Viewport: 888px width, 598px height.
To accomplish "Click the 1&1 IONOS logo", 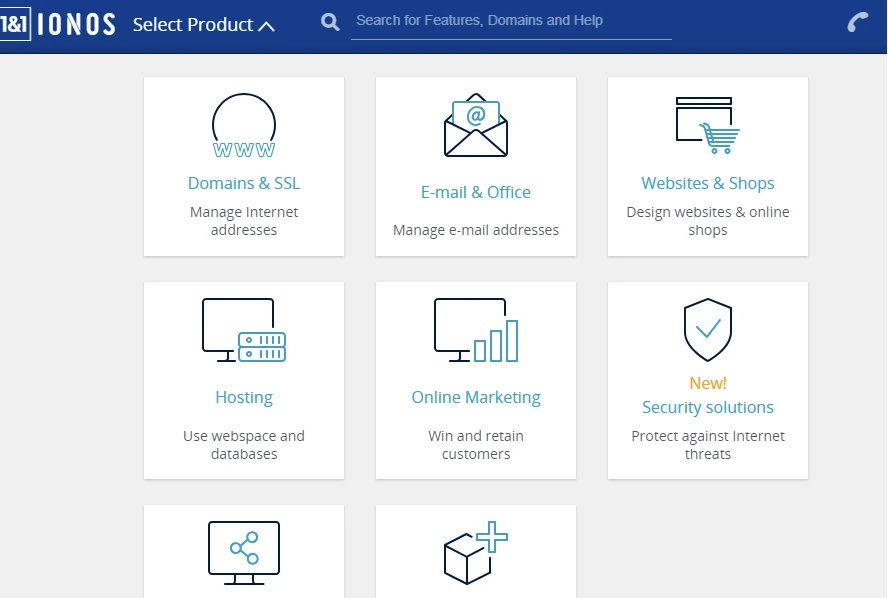I will (58, 24).
